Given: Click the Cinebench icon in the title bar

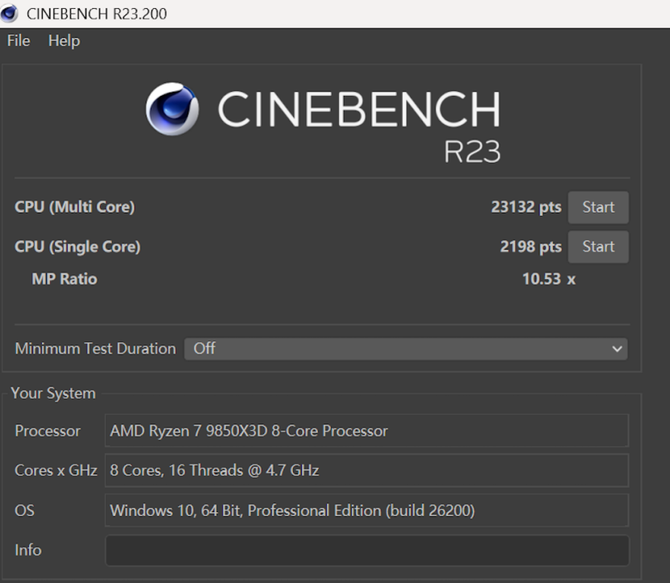Looking at the screenshot, I should 13,12.
